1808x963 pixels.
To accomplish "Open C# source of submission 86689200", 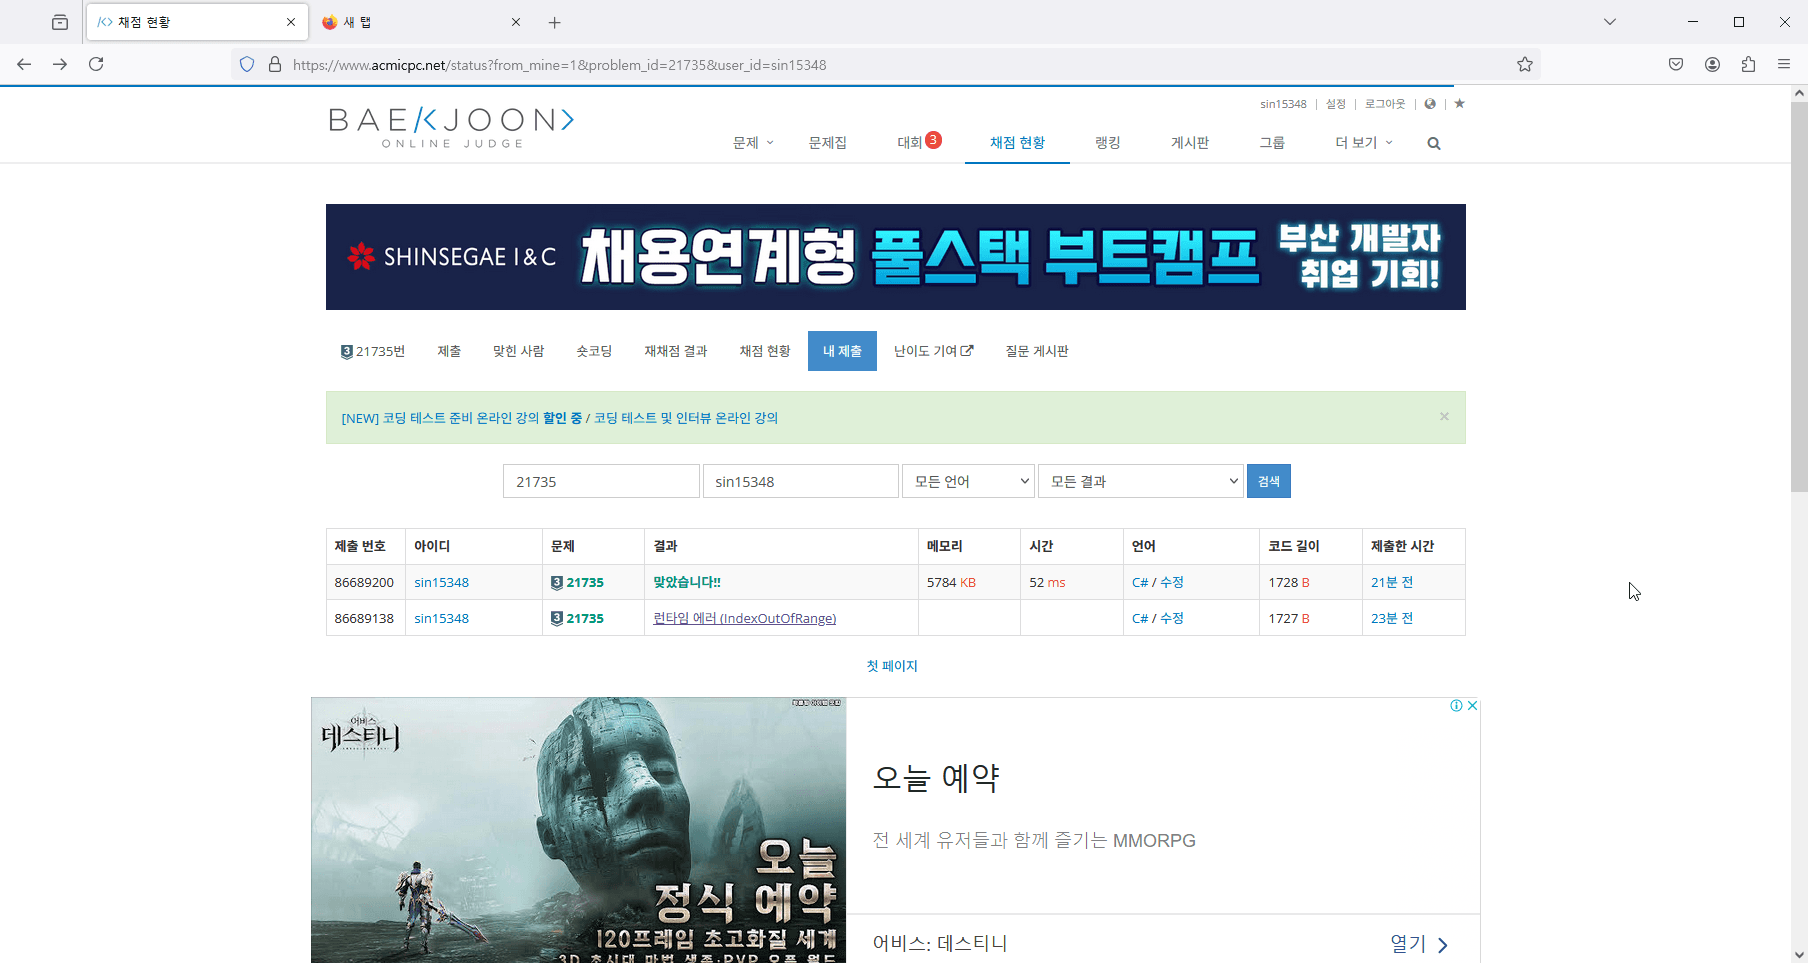I will click(x=1140, y=582).
